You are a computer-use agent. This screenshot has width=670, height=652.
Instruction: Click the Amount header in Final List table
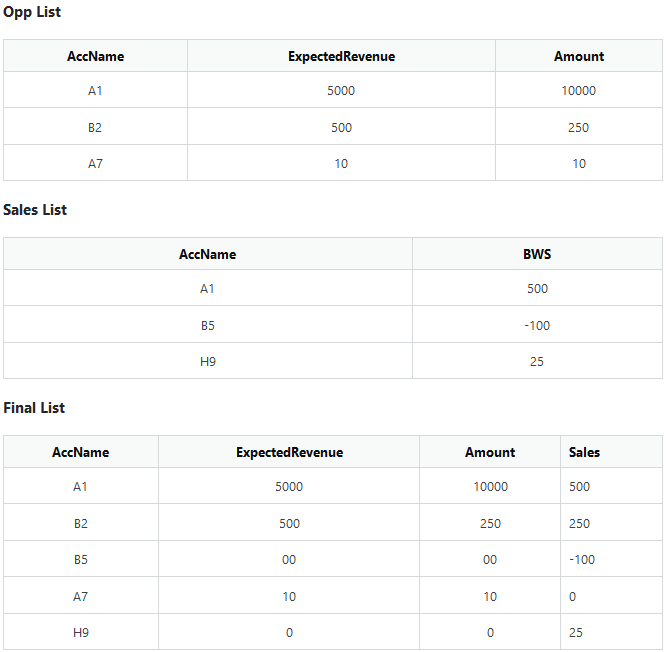pyautogui.click(x=490, y=452)
